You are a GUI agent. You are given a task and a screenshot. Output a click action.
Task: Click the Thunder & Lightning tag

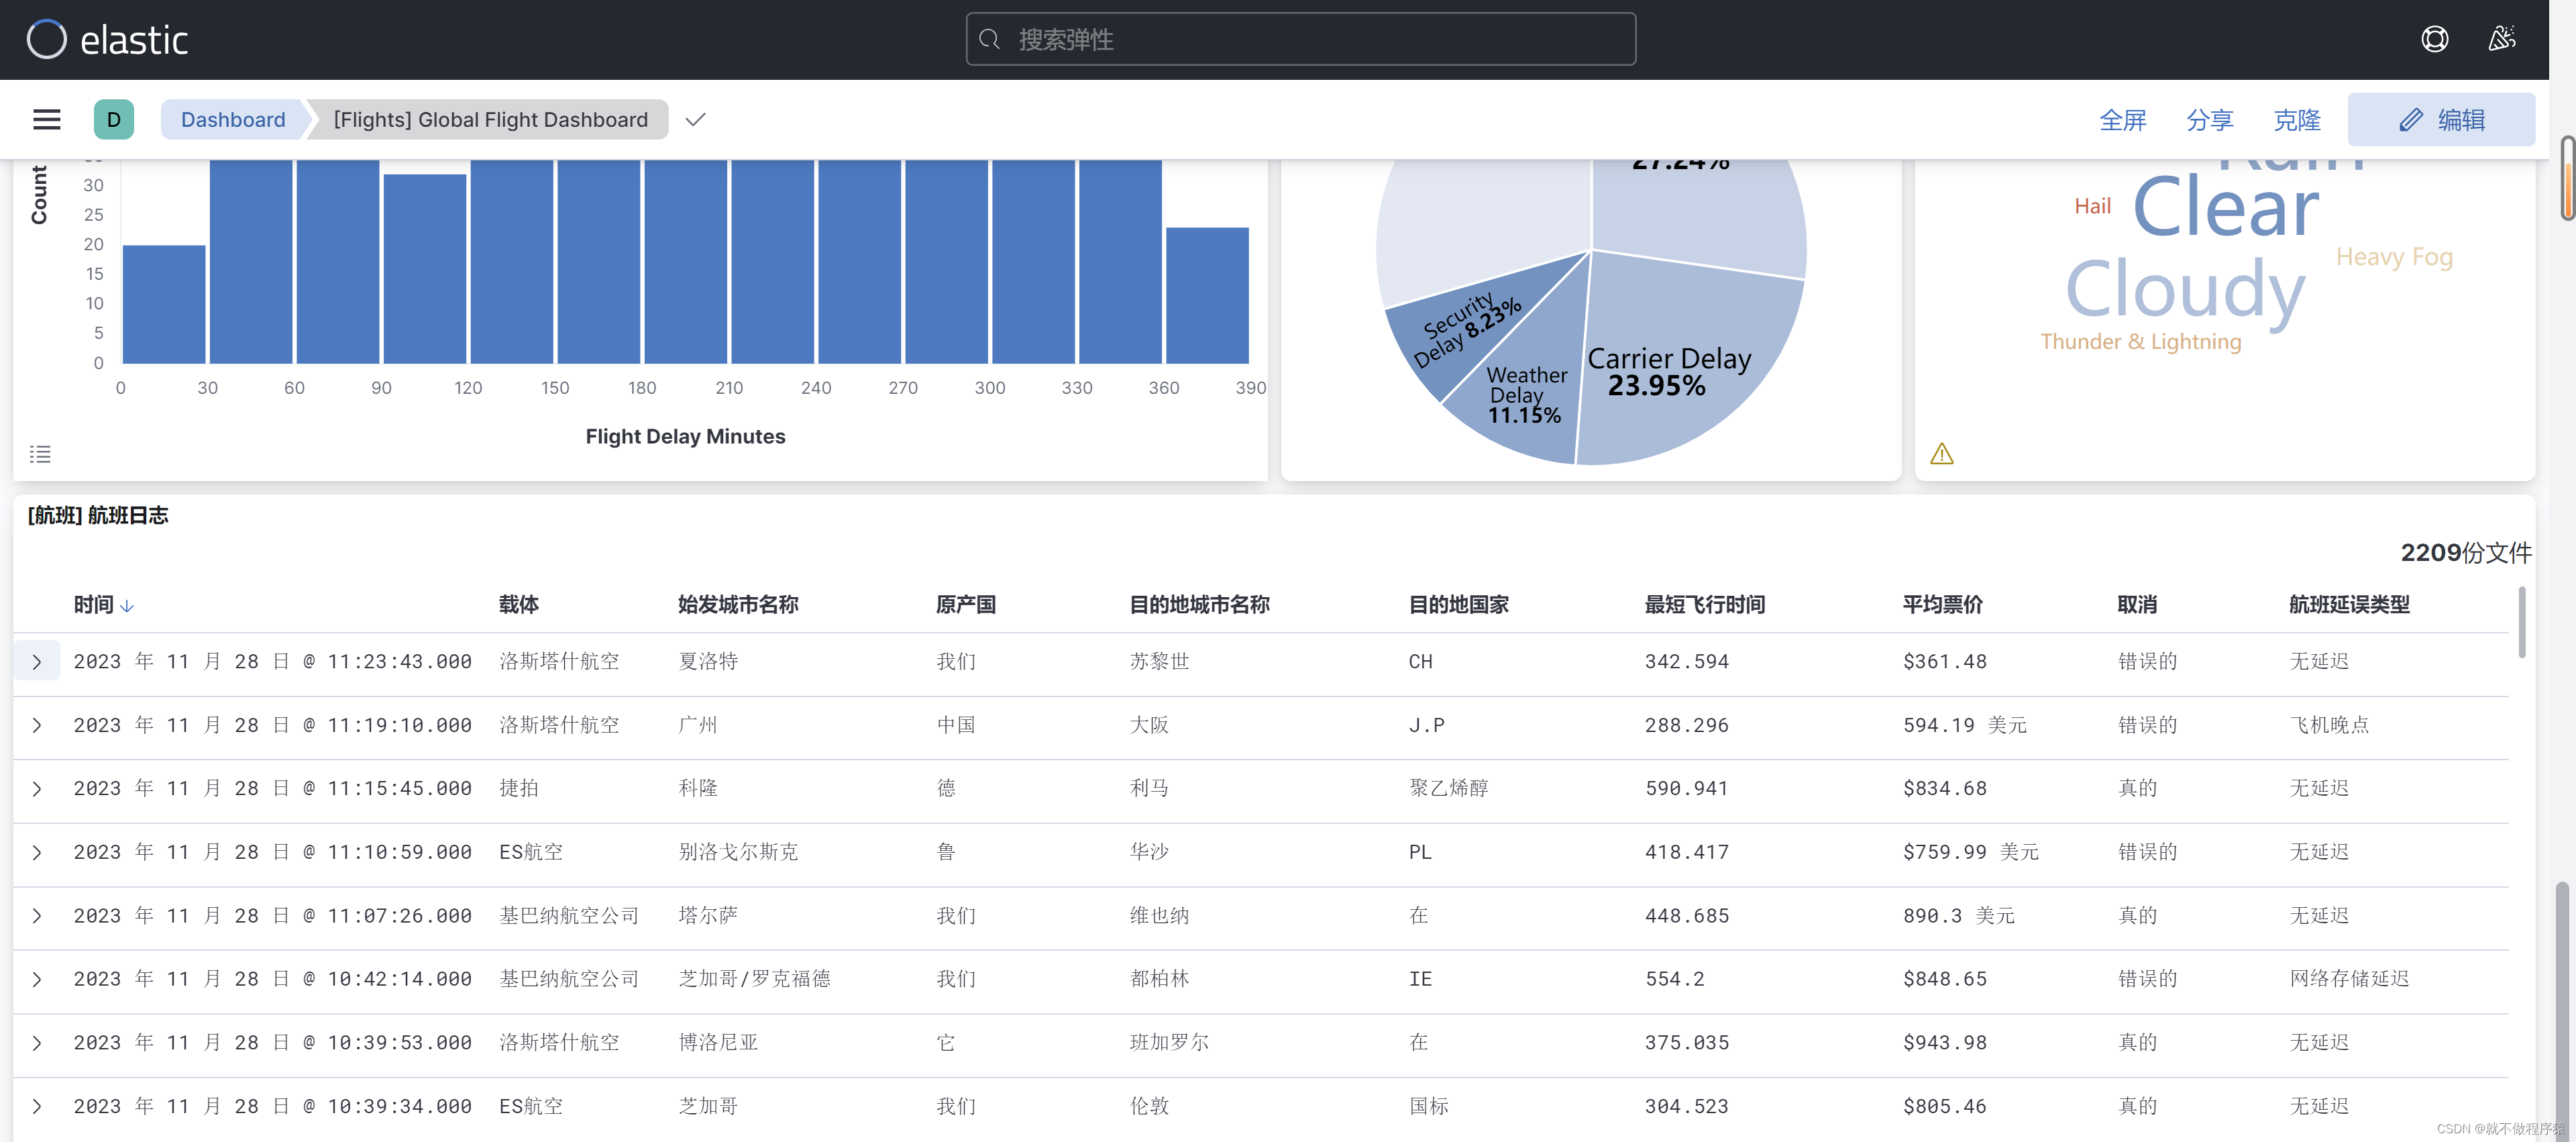(x=2140, y=342)
